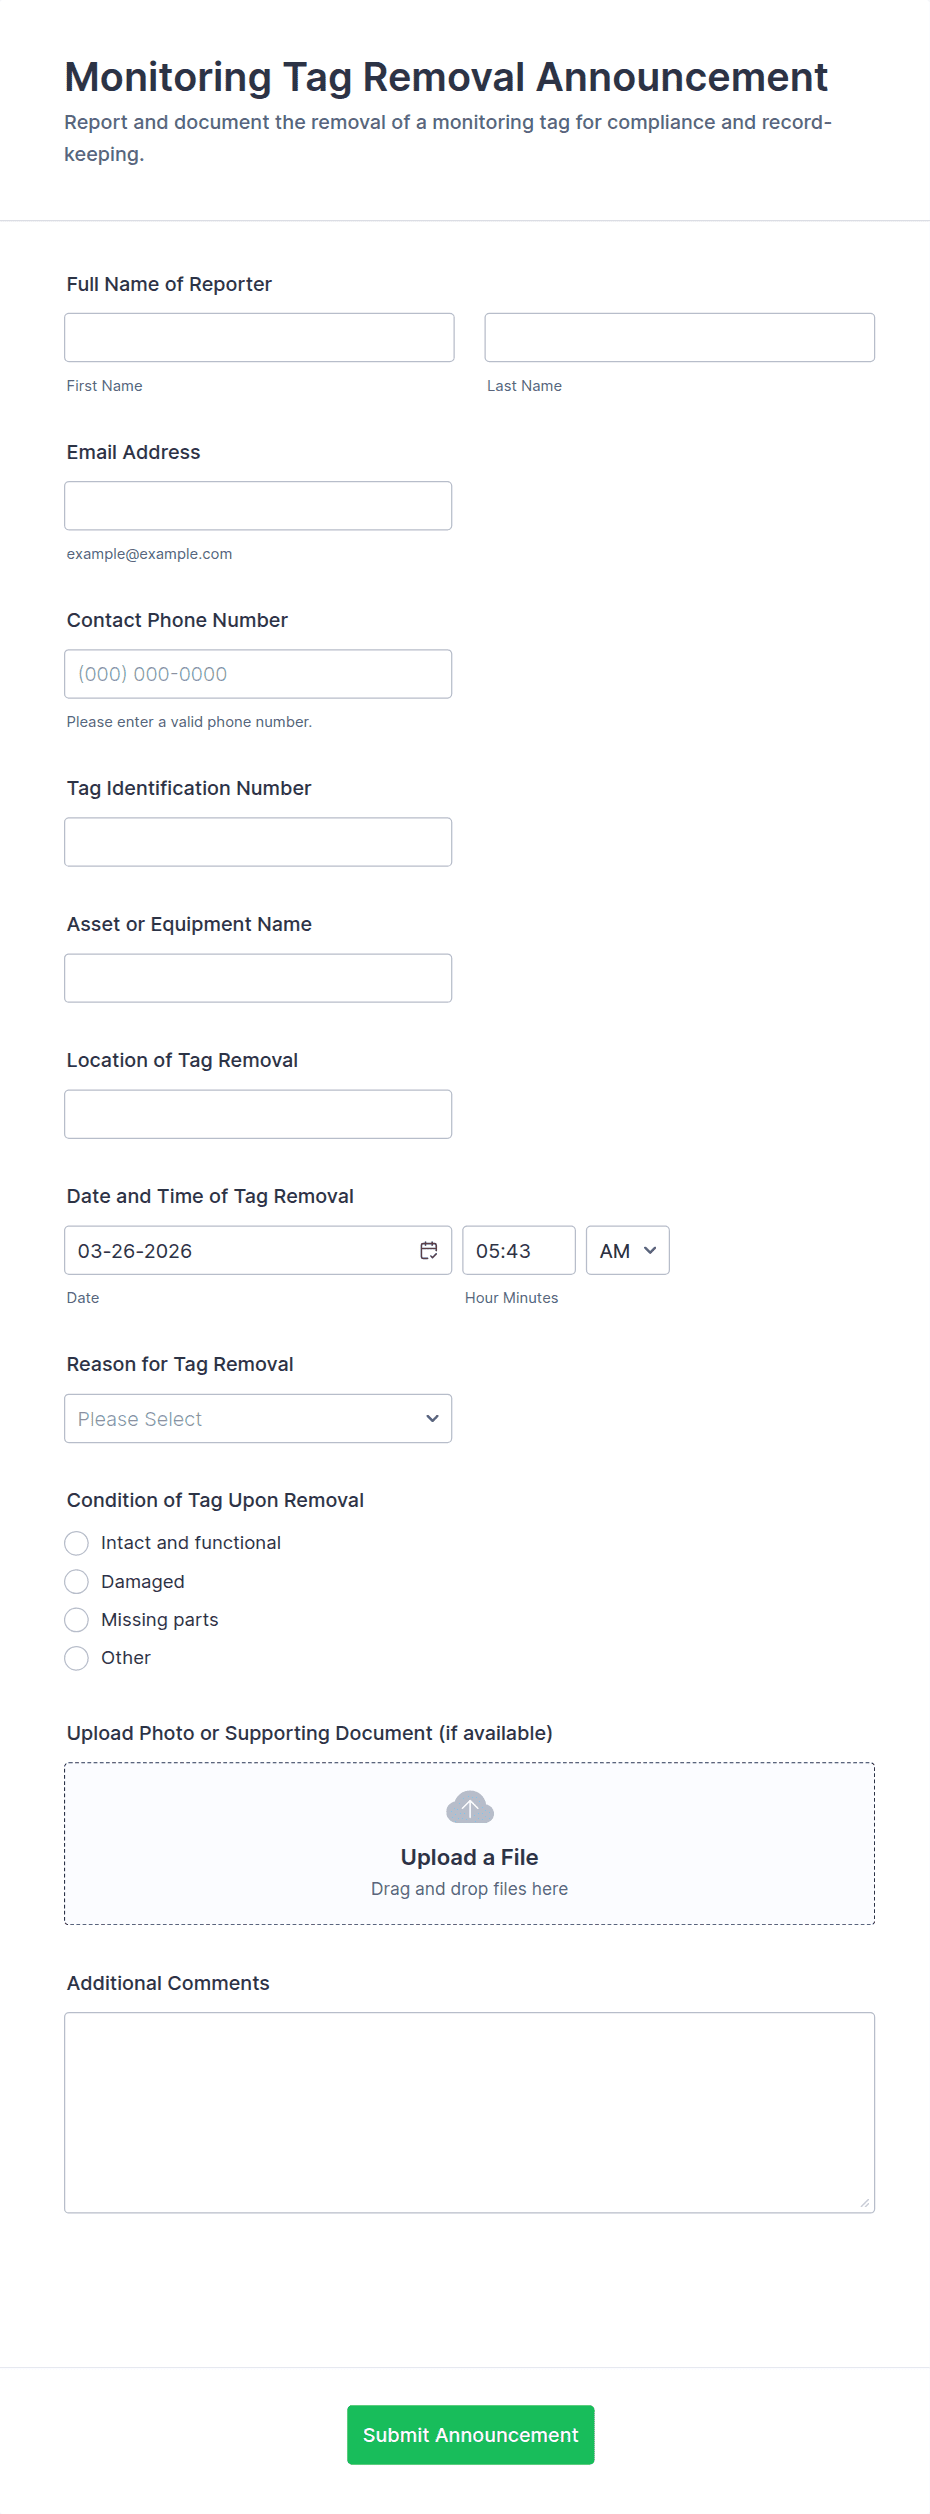Click the Email Address field
The width and height of the screenshot is (930, 2514).
pyautogui.click(x=258, y=506)
